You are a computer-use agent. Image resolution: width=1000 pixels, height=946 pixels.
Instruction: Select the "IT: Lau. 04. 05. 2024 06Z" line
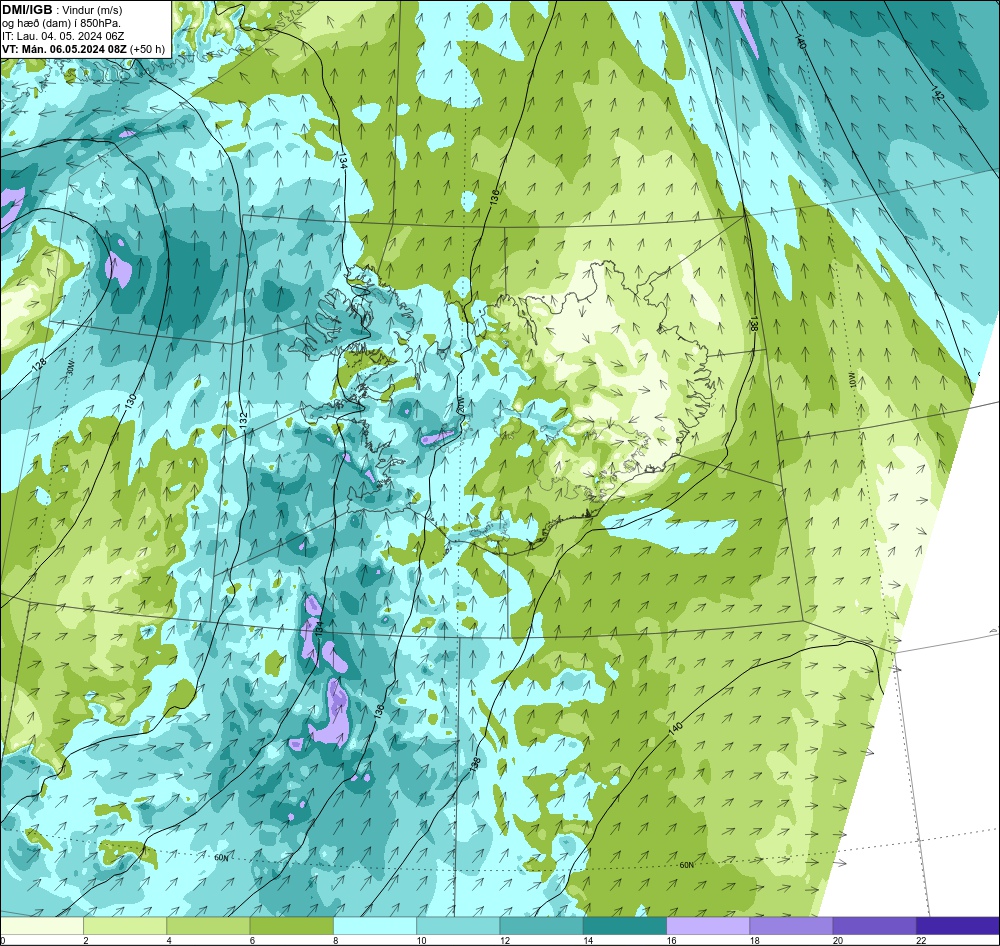[62, 36]
